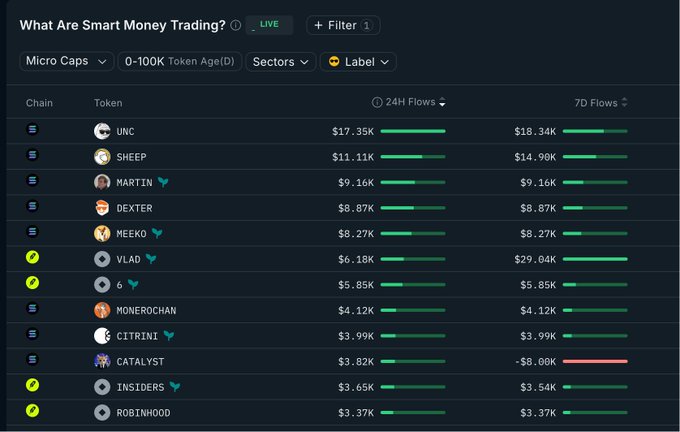Viewport: 680px width, 432px height.
Task: Click CATALYST red 7D flow bar
Action: click(x=595, y=361)
